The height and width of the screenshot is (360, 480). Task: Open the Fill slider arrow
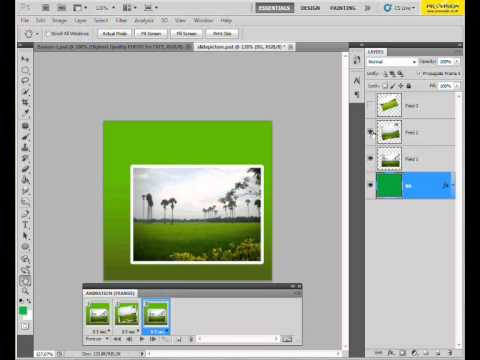[x=457, y=86]
